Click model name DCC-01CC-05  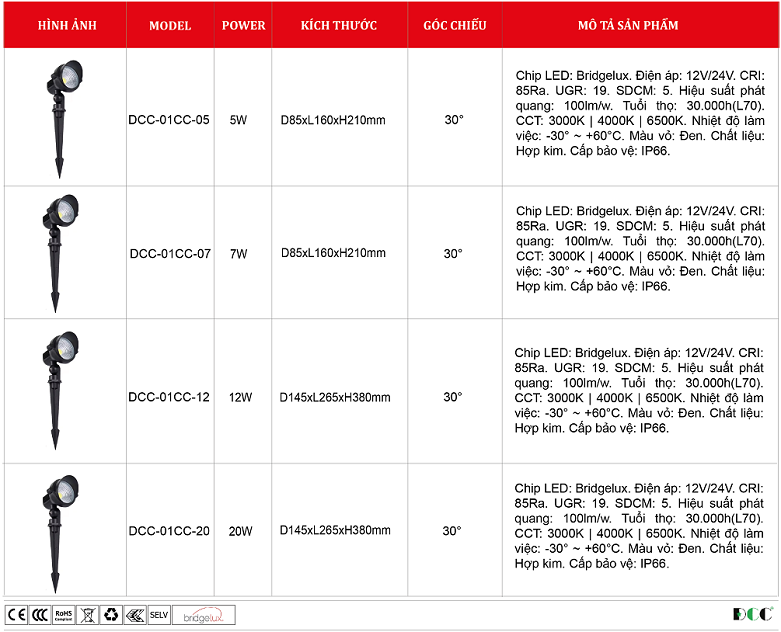tap(169, 120)
